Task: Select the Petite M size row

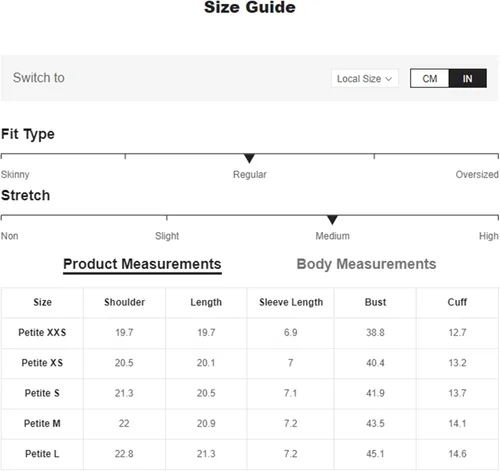Action: (x=250, y=424)
